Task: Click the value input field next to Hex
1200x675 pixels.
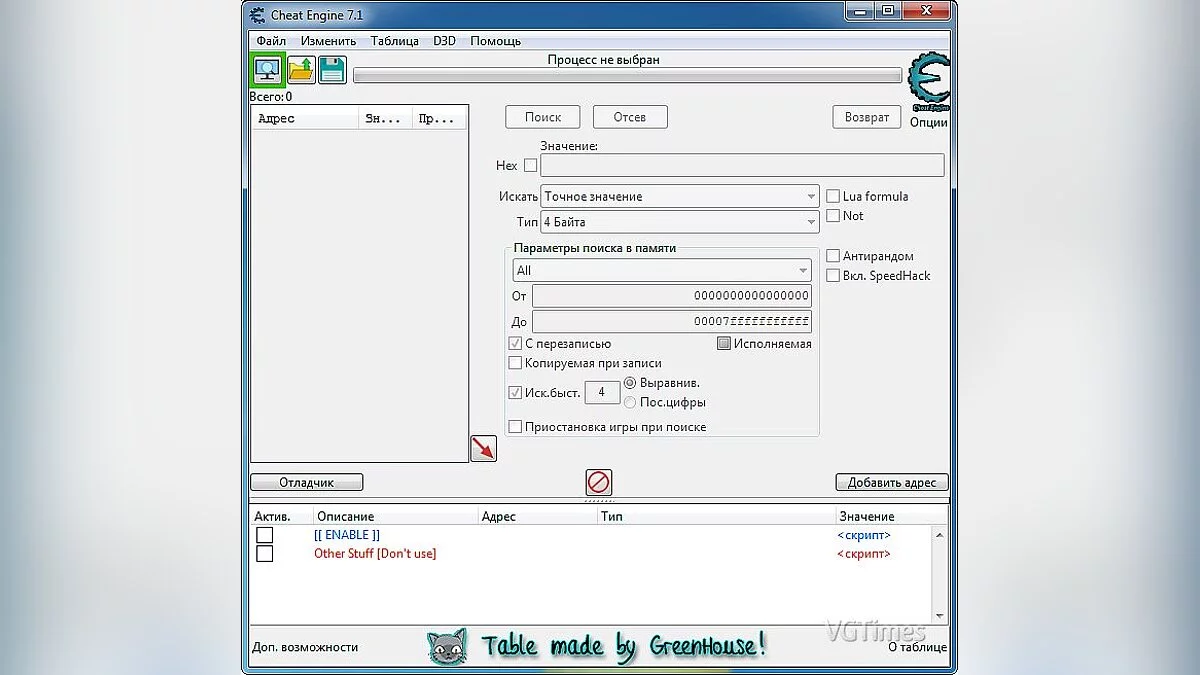Action: pyautogui.click(x=740, y=165)
